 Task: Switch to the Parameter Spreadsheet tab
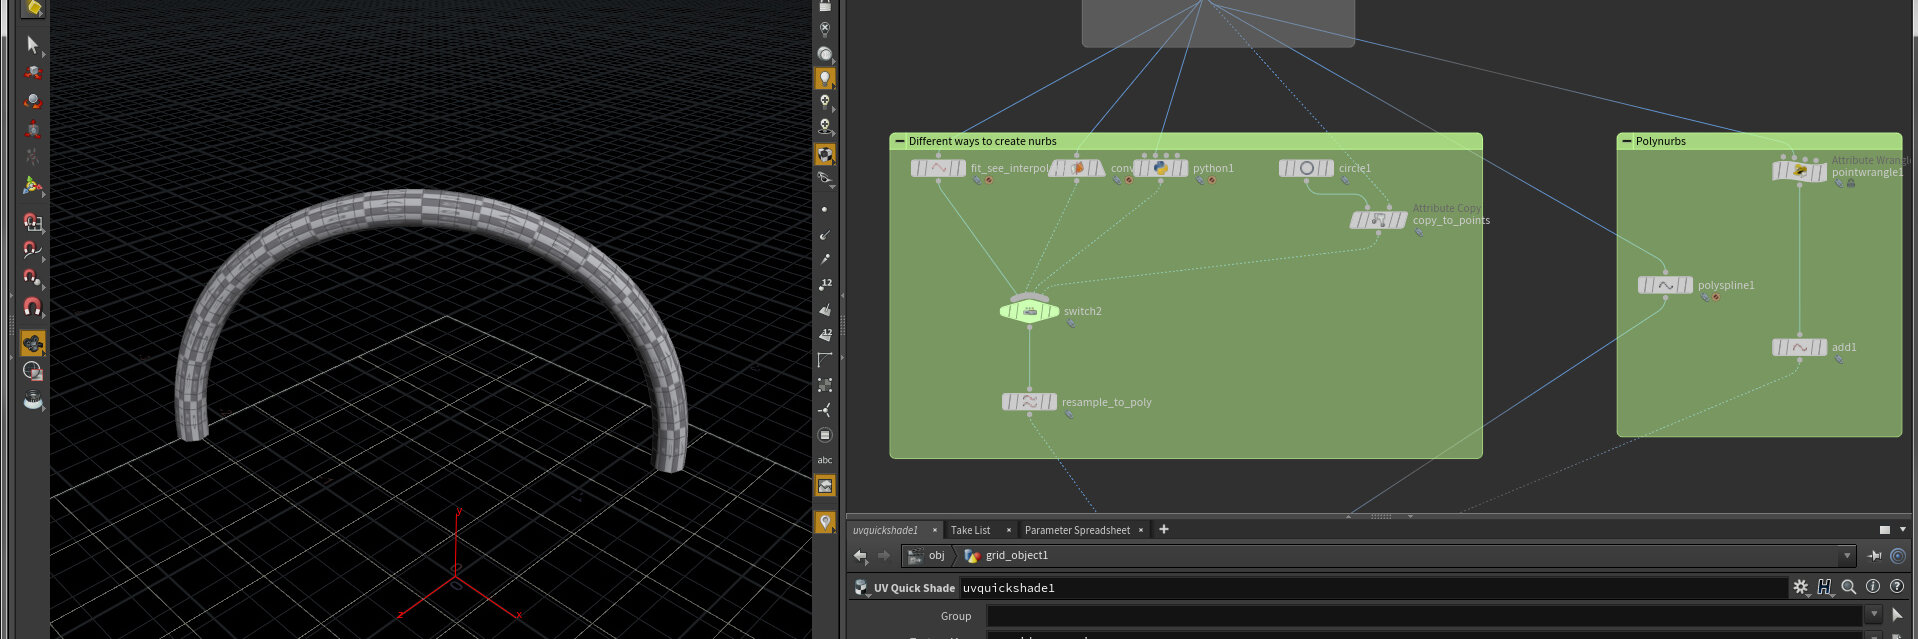pyautogui.click(x=1077, y=530)
